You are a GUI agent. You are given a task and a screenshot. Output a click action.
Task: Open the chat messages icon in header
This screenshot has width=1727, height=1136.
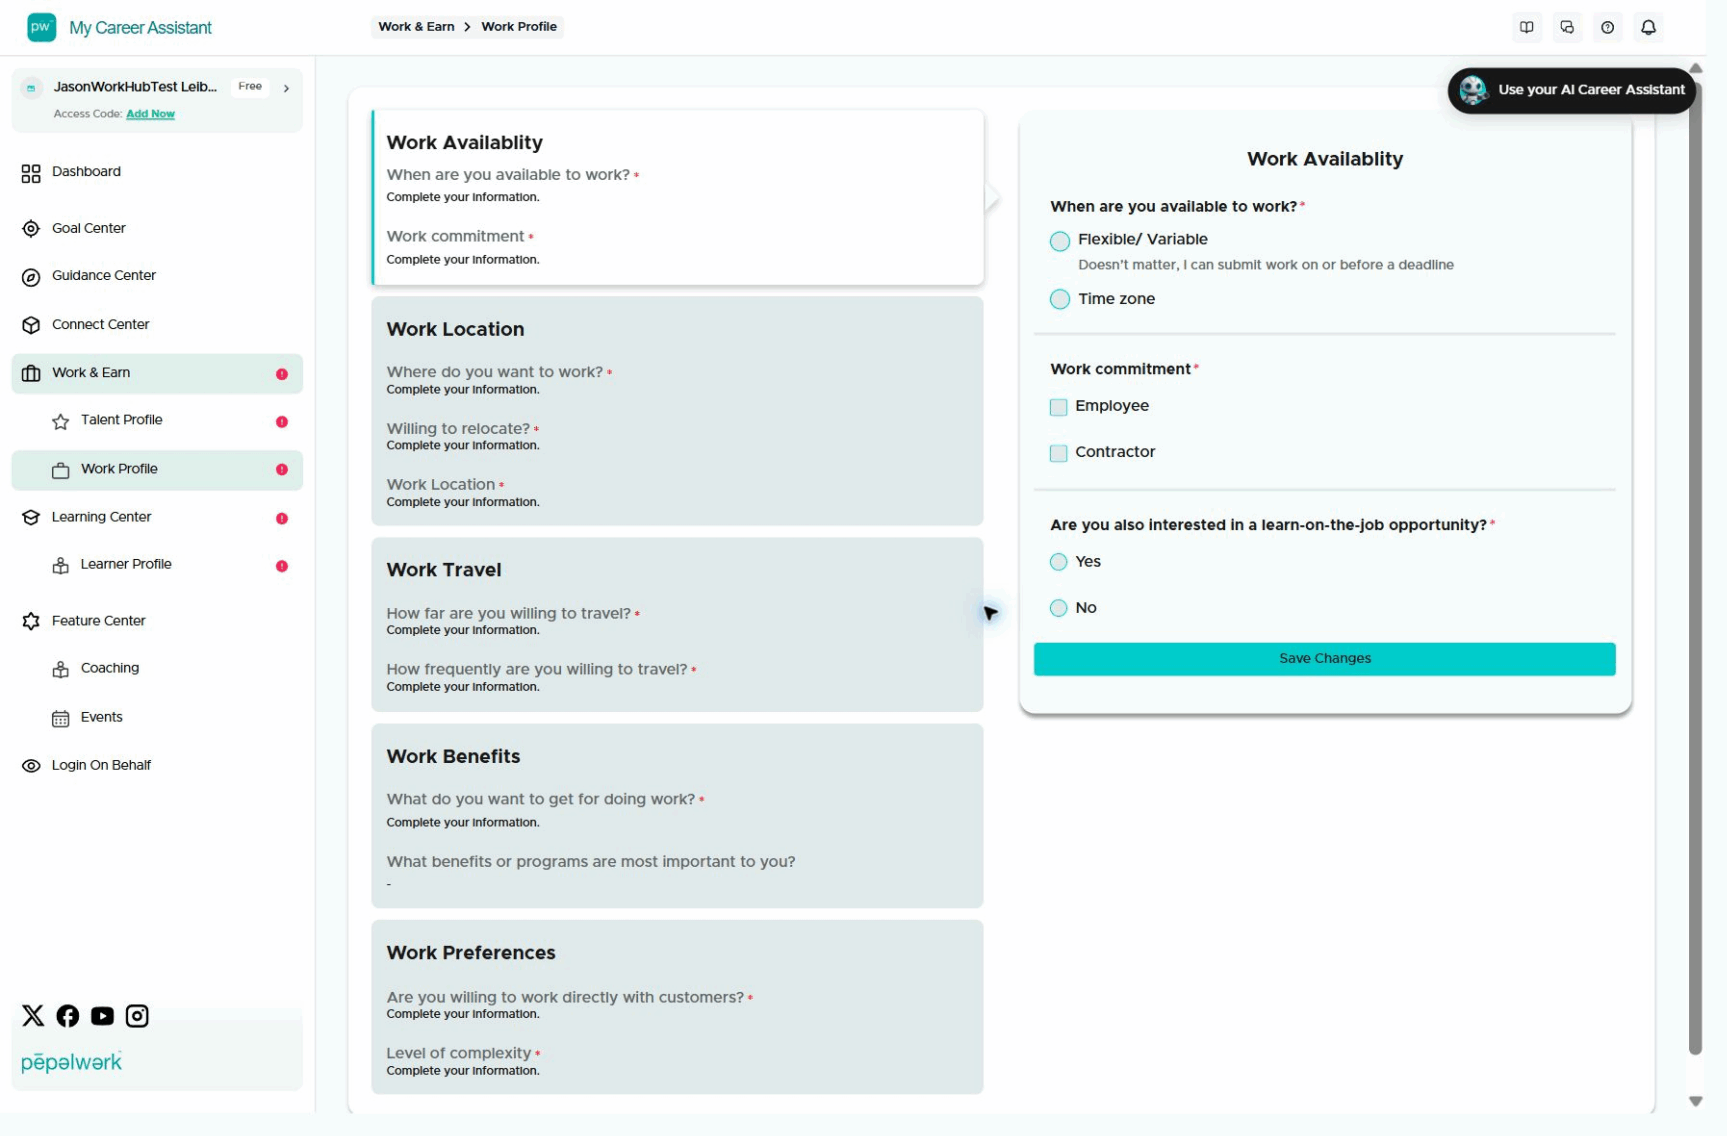pyautogui.click(x=1567, y=27)
